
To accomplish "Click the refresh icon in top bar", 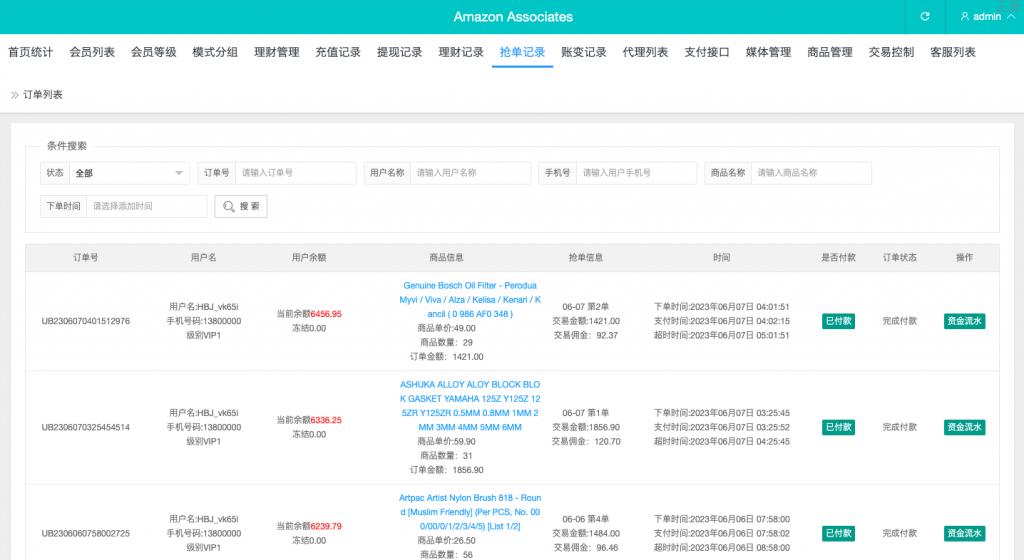I will [925, 17].
